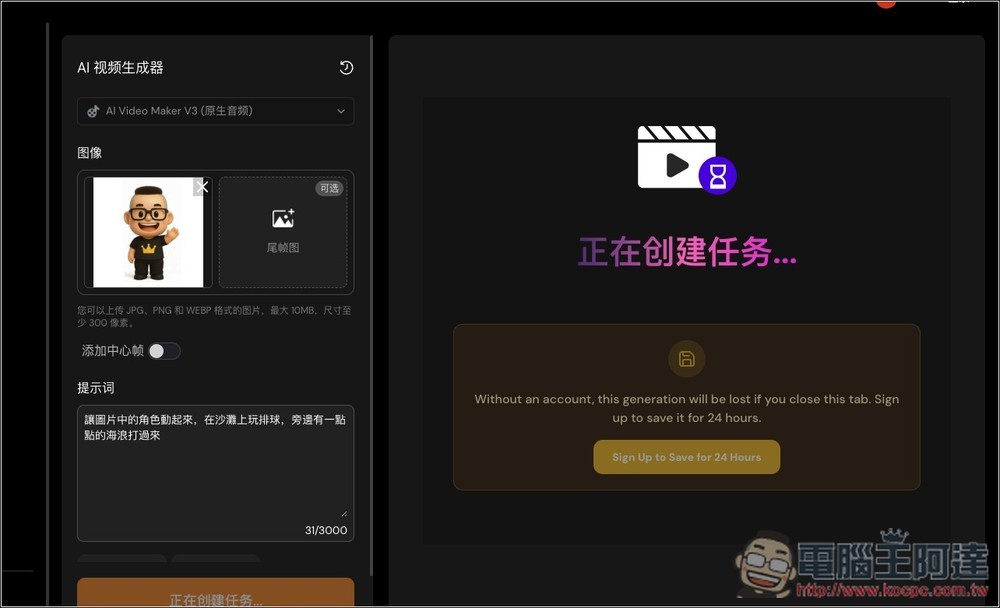1000x608 pixels.
Task: Click the 可选 badge on end frame
Action: 330,188
